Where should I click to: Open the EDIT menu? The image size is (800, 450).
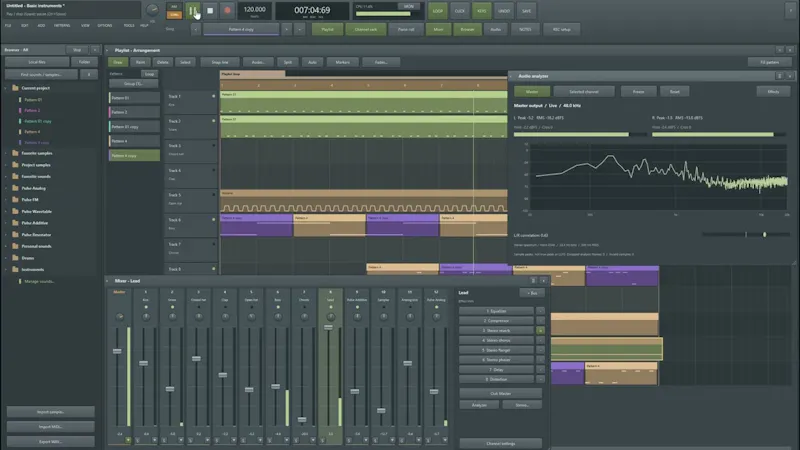[24, 26]
